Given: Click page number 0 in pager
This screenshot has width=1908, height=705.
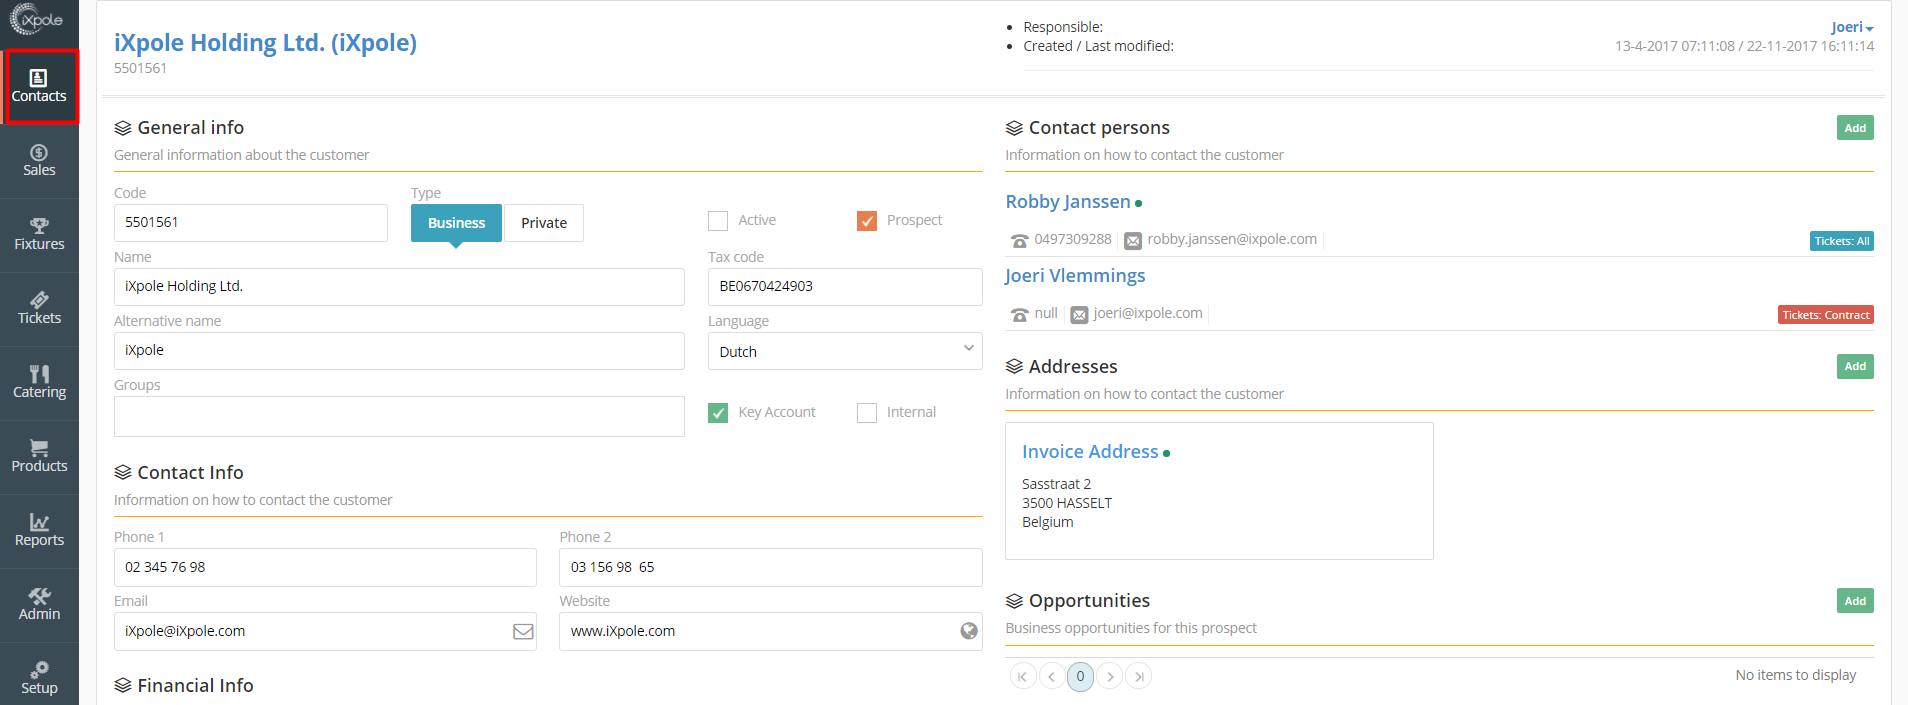Looking at the screenshot, I should click(1080, 677).
